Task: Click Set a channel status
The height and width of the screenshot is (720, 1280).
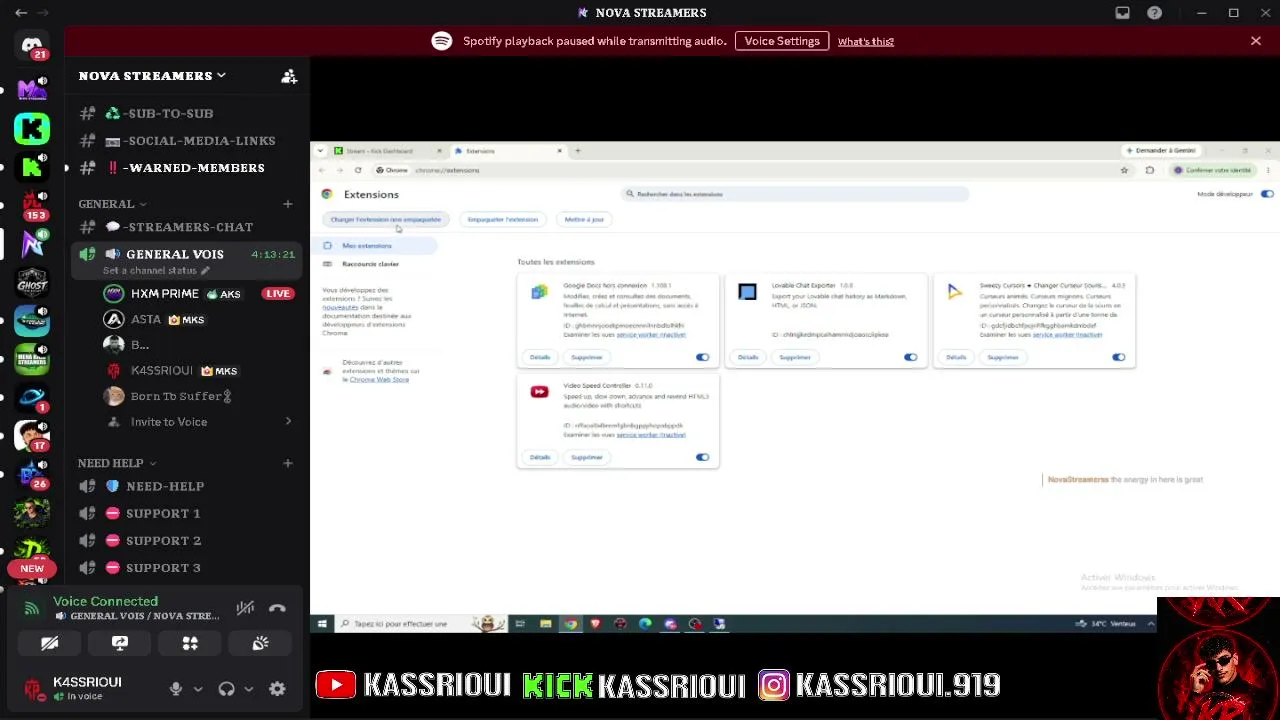Action: pos(156,271)
